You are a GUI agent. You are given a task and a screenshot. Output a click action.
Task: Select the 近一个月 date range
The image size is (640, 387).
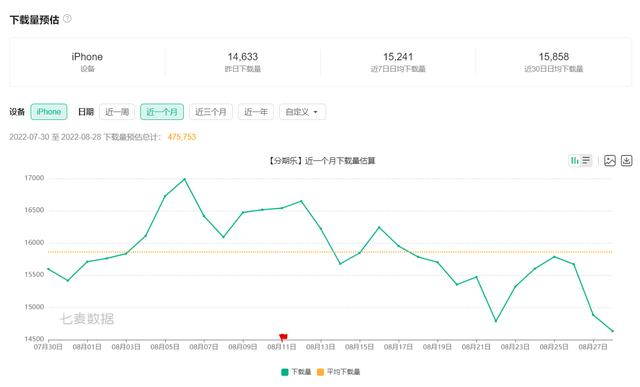point(162,112)
